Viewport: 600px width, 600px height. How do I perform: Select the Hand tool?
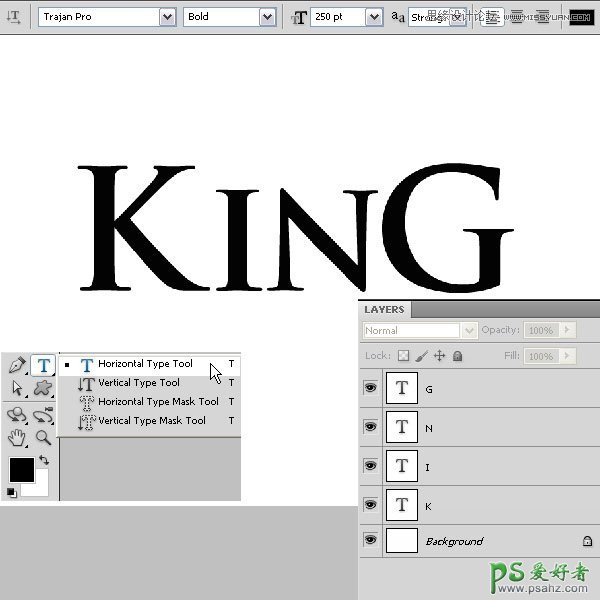pyautogui.click(x=17, y=438)
